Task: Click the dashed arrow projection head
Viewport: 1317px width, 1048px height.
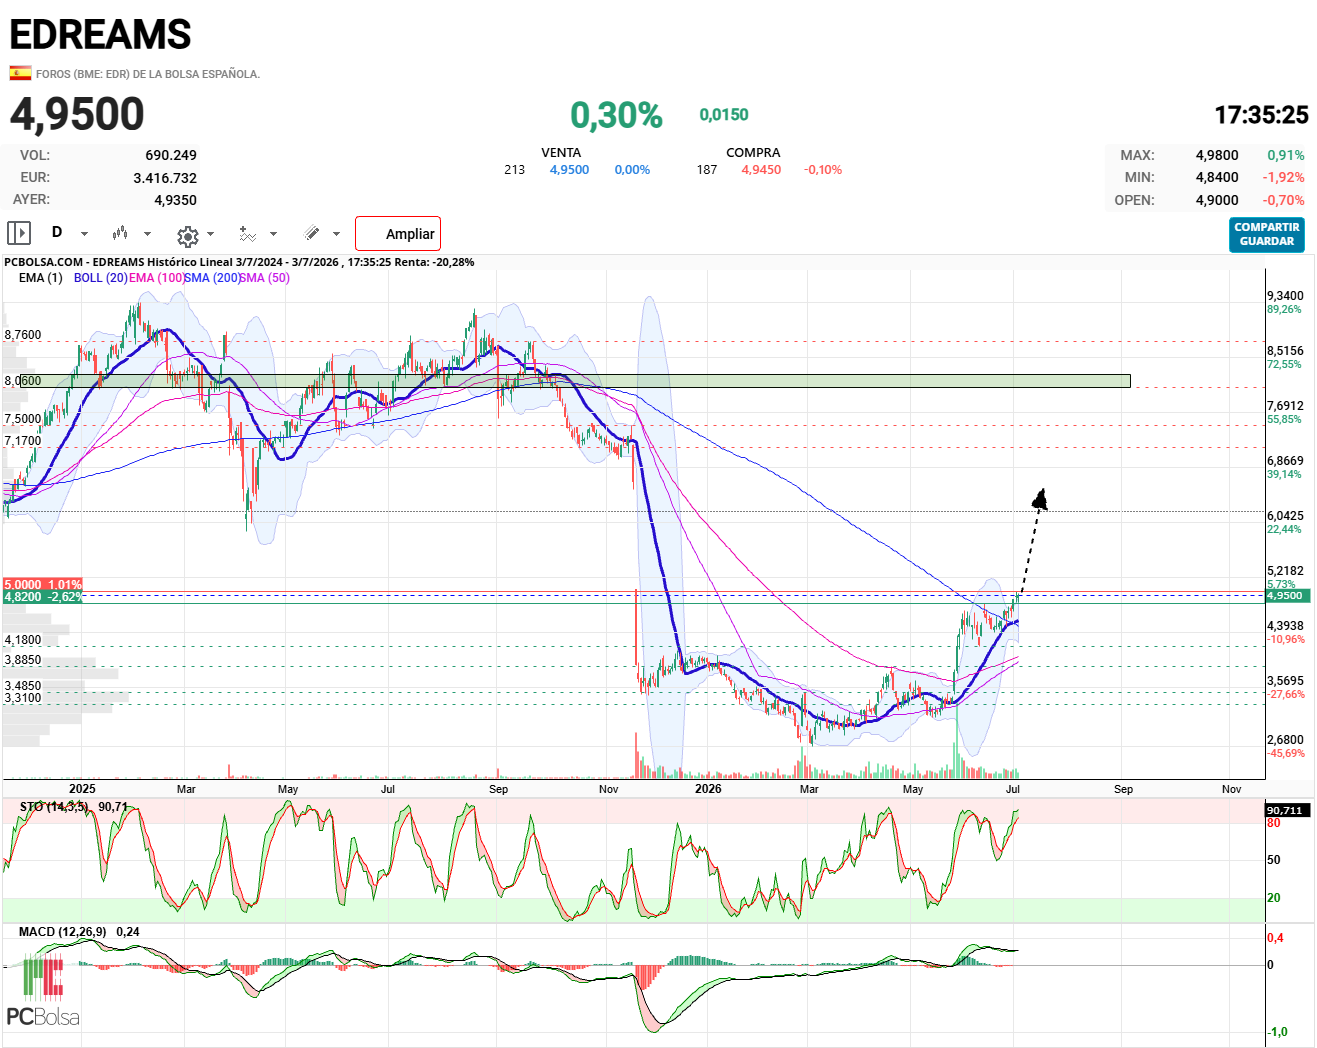Action: [x=1041, y=499]
